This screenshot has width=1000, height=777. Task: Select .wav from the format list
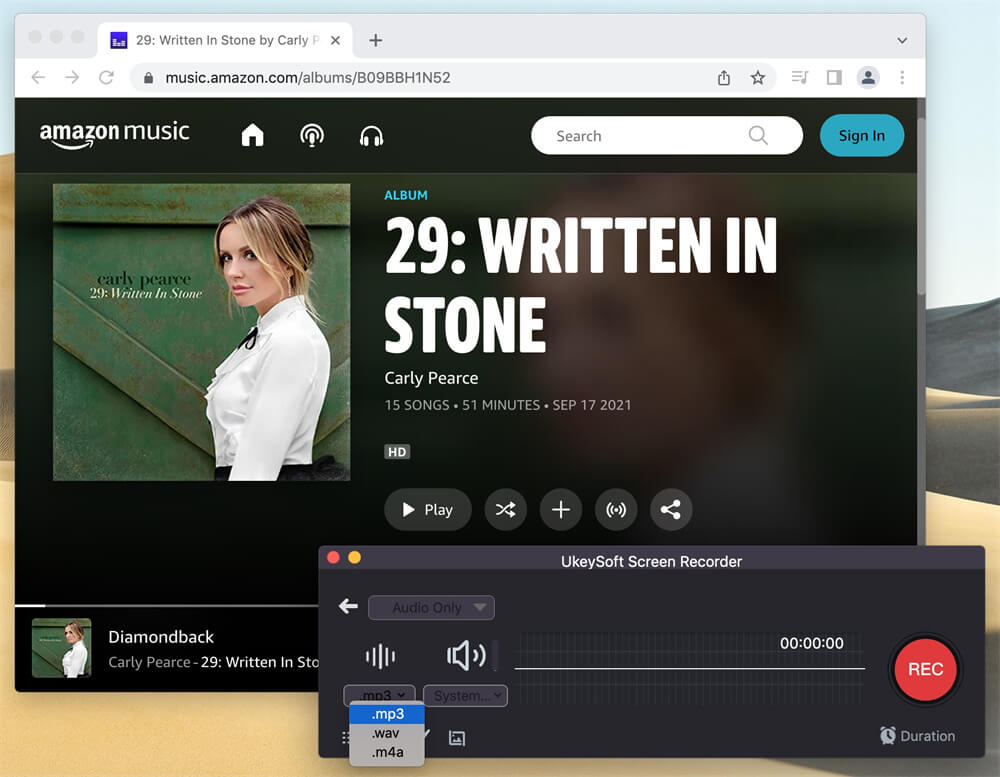click(x=387, y=733)
